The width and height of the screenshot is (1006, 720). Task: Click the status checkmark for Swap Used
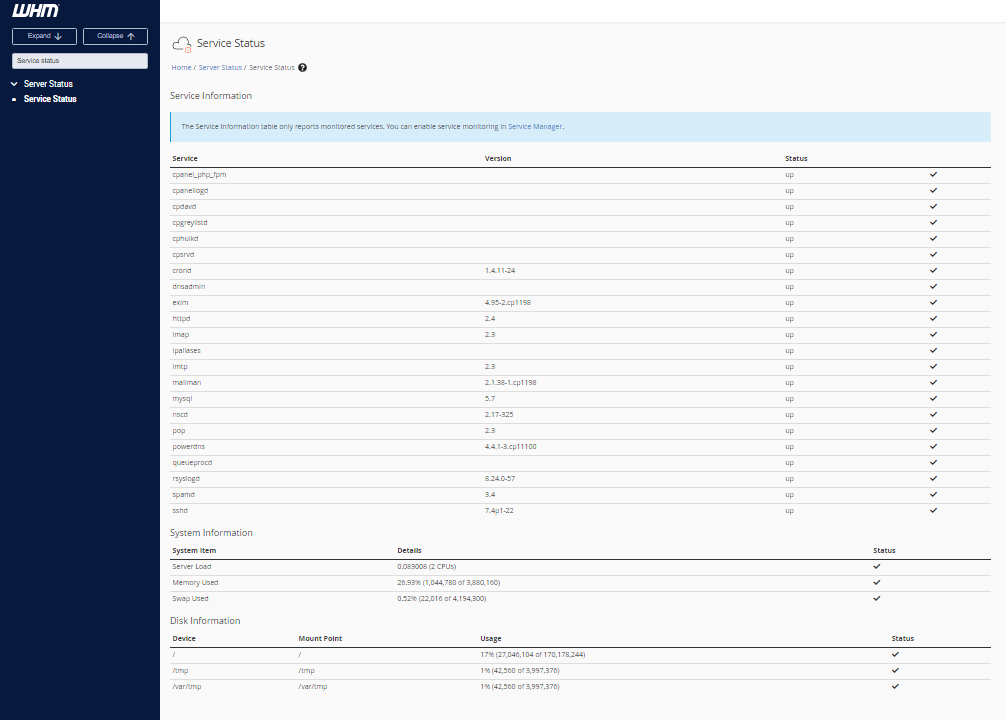877,598
